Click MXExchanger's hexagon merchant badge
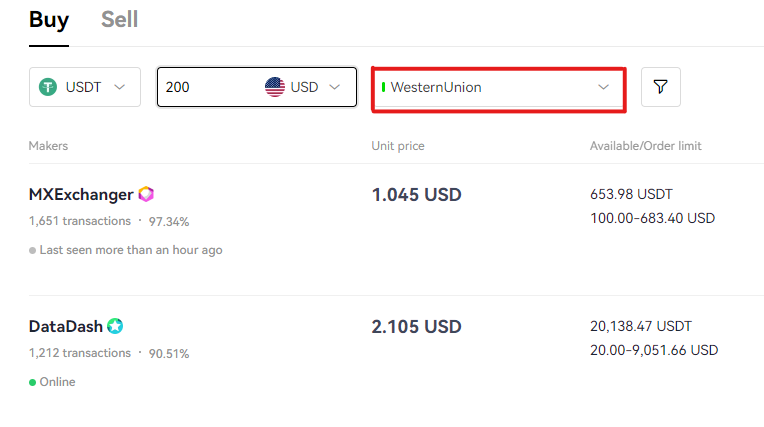764x427 pixels. coord(146,194)
